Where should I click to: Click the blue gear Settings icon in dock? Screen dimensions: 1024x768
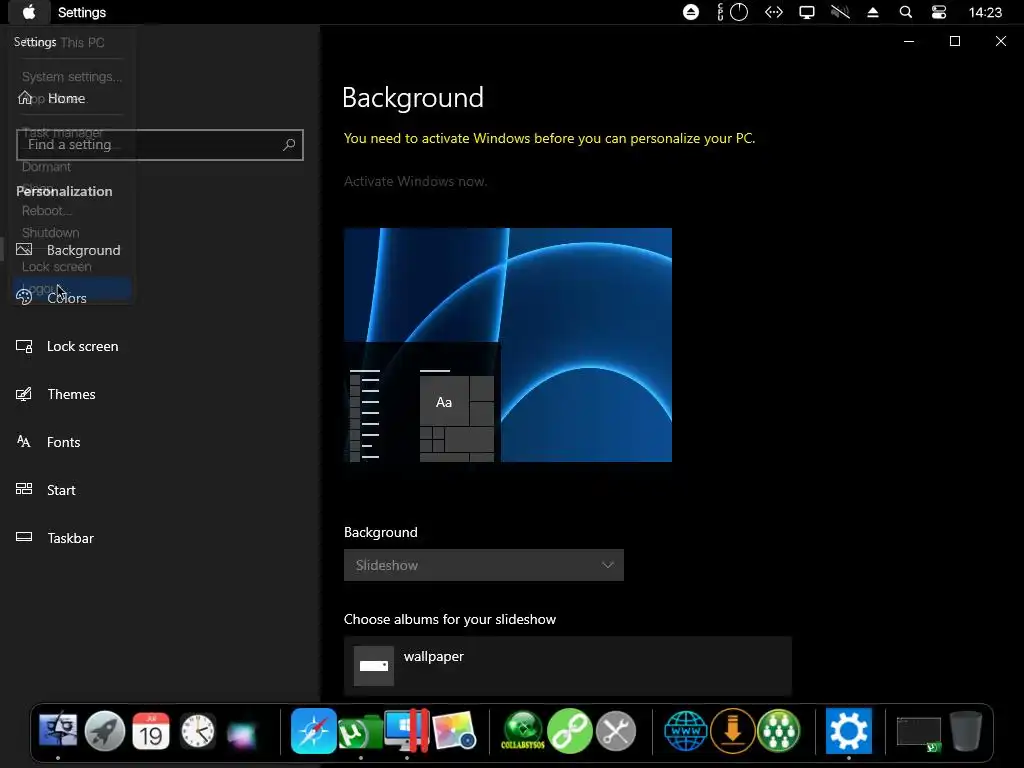848,731
